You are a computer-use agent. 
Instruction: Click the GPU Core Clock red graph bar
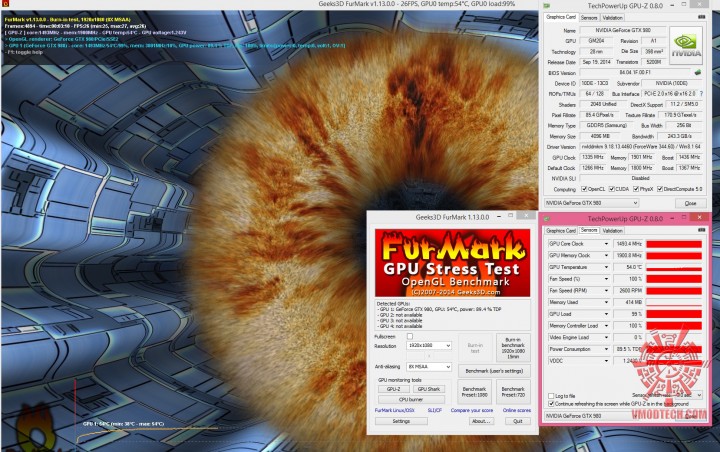[x=674, y=244]
